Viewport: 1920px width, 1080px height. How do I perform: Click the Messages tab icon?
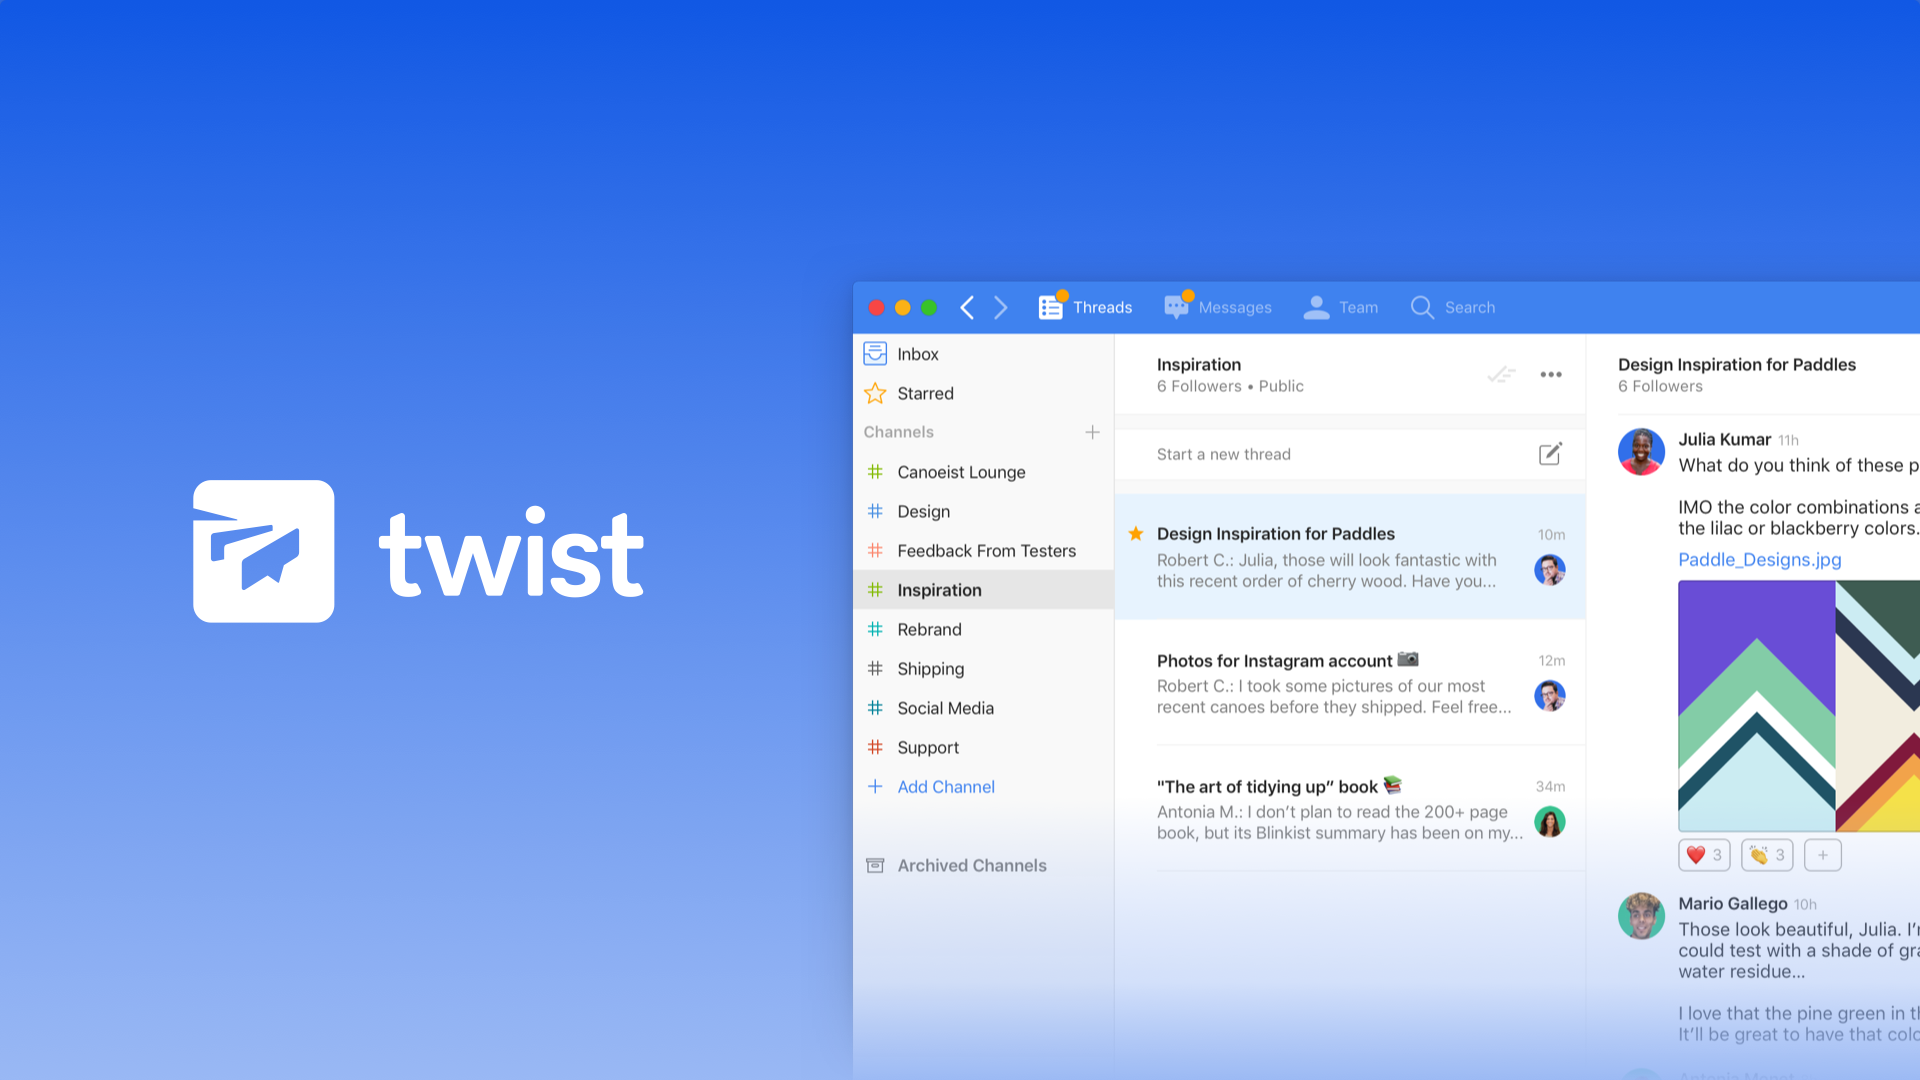(1176, 307)
